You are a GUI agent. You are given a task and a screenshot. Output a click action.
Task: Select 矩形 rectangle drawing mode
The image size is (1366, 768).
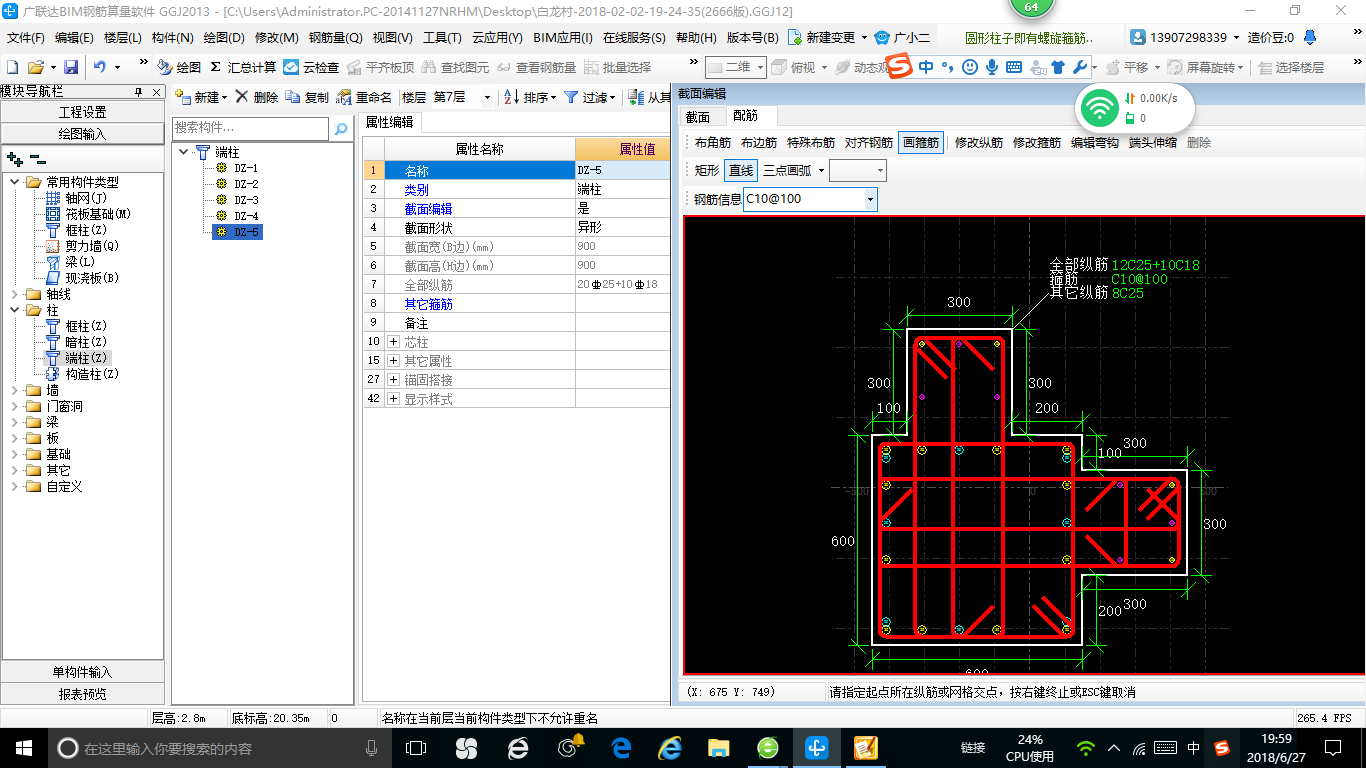tap(707, 171)
